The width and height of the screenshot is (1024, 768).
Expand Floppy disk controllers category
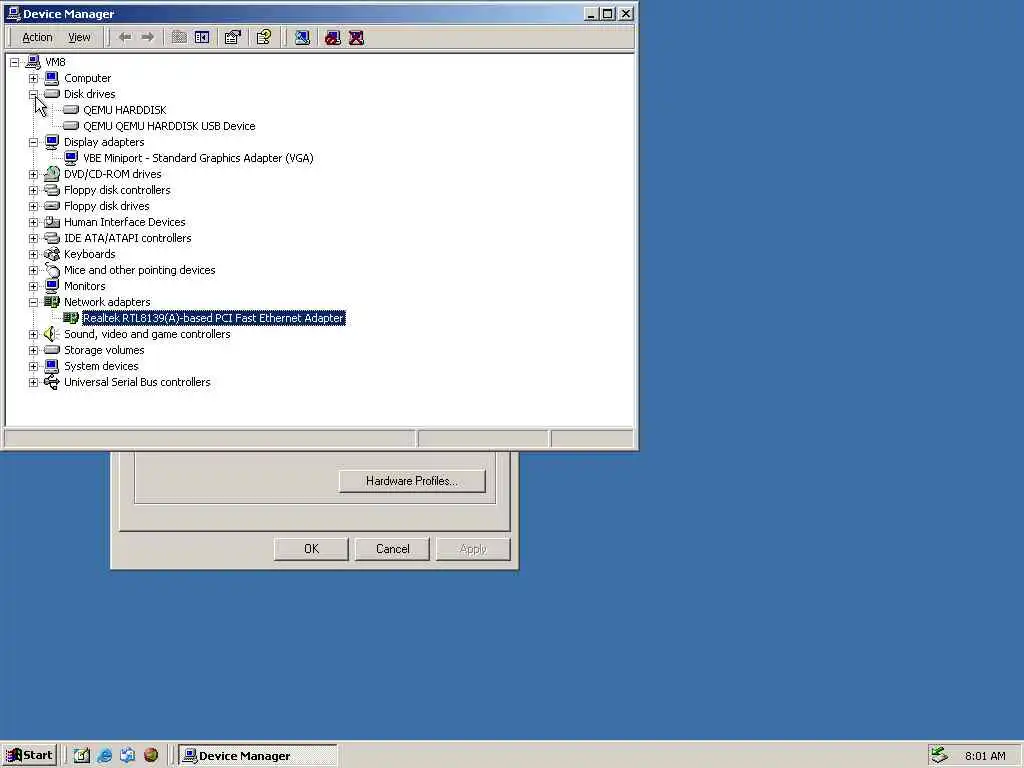pyautogui.click(x=33, y=191)
